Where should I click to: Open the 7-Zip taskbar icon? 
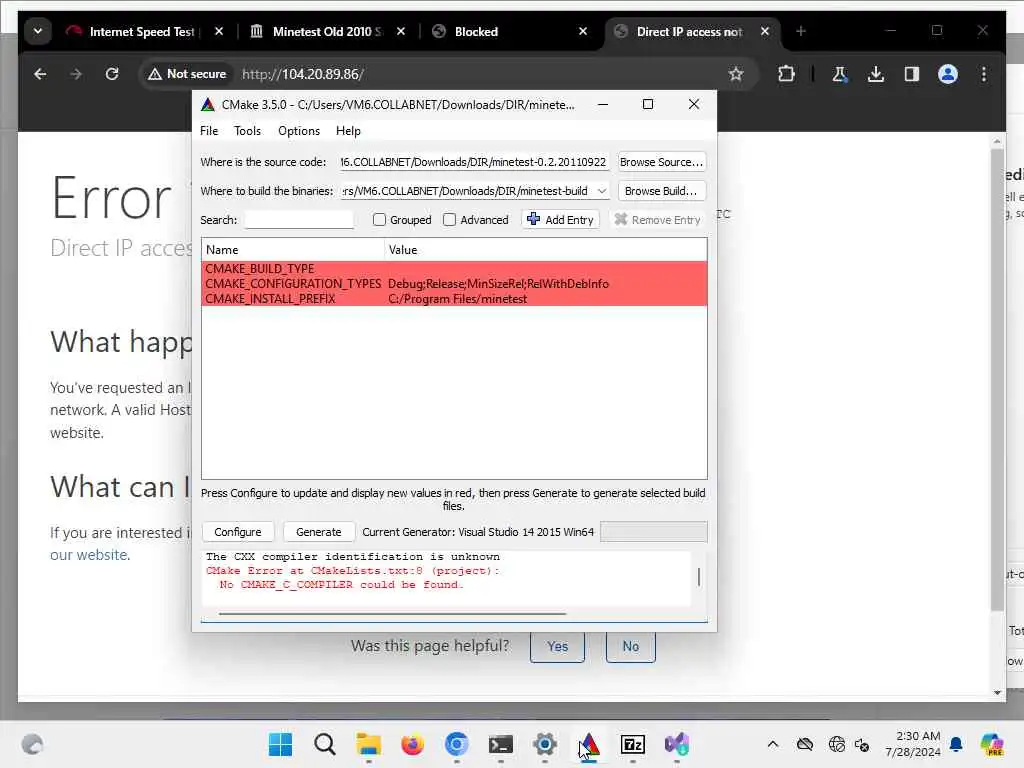click(x=632, y=744)
